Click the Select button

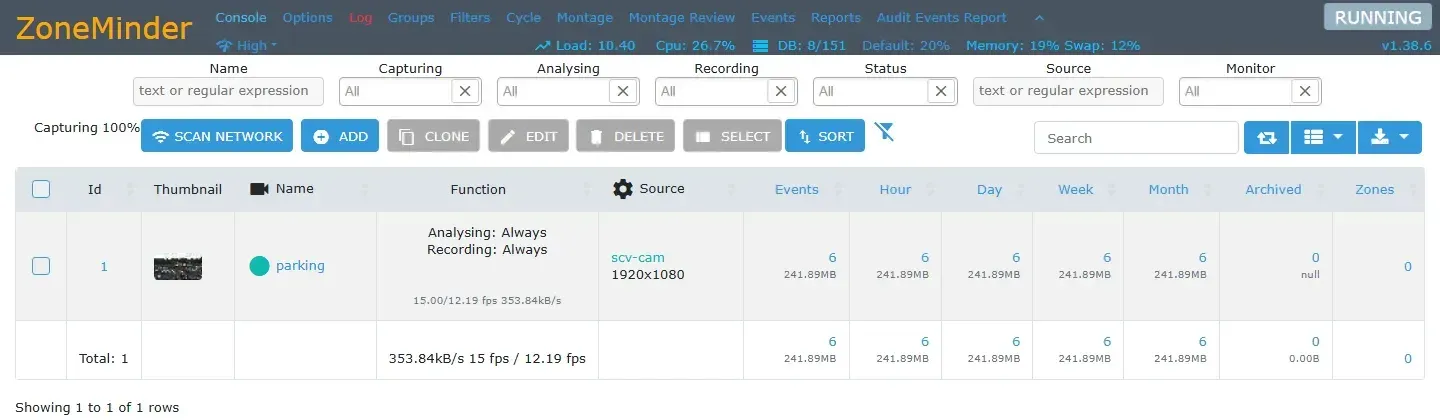pos(732,136)
